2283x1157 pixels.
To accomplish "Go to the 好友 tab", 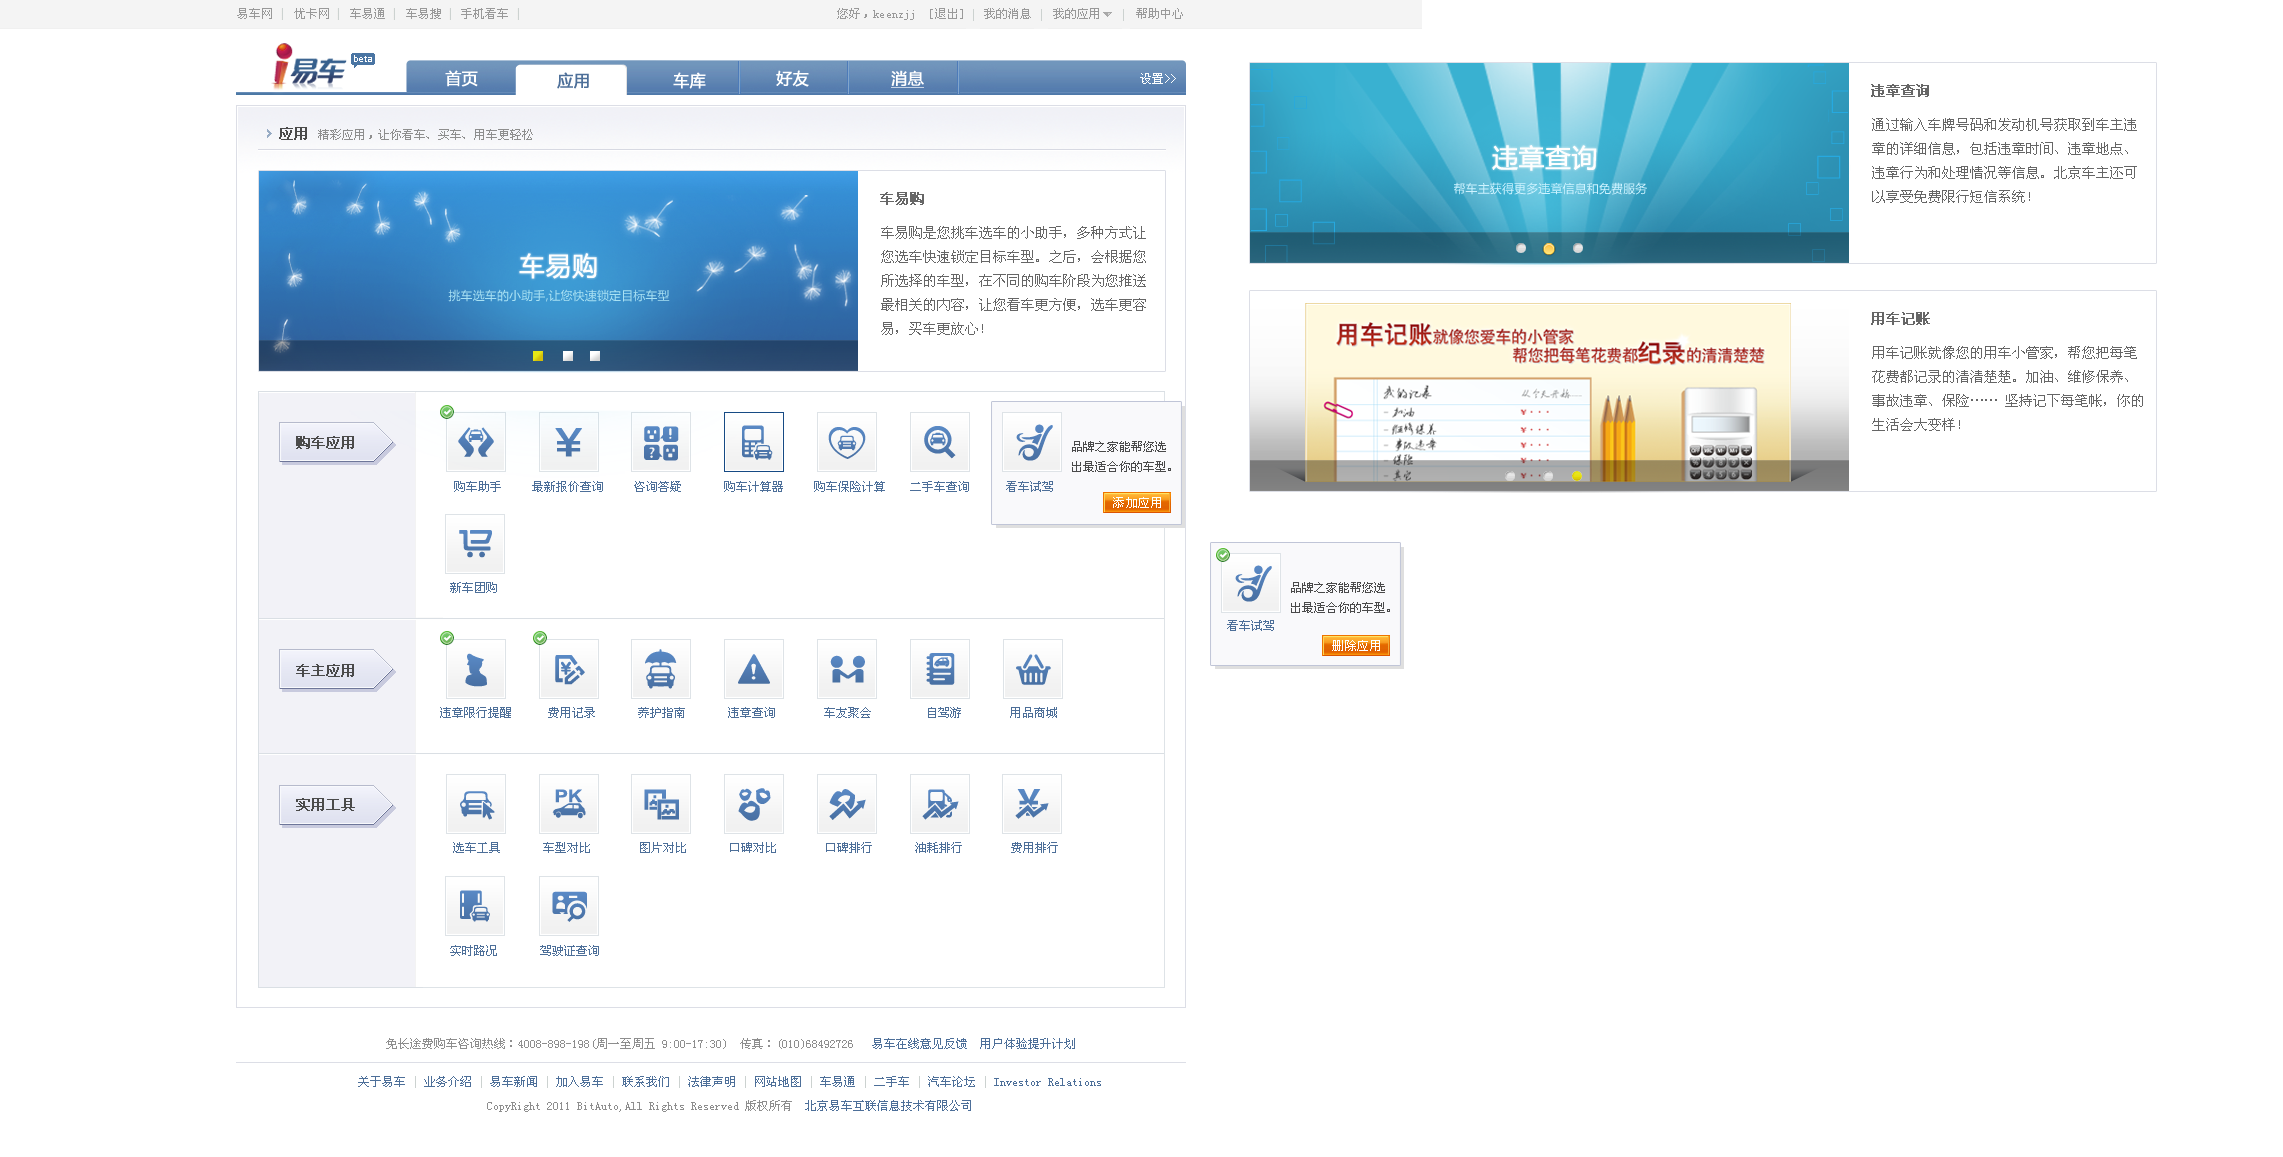I will [x=792, y=79].
